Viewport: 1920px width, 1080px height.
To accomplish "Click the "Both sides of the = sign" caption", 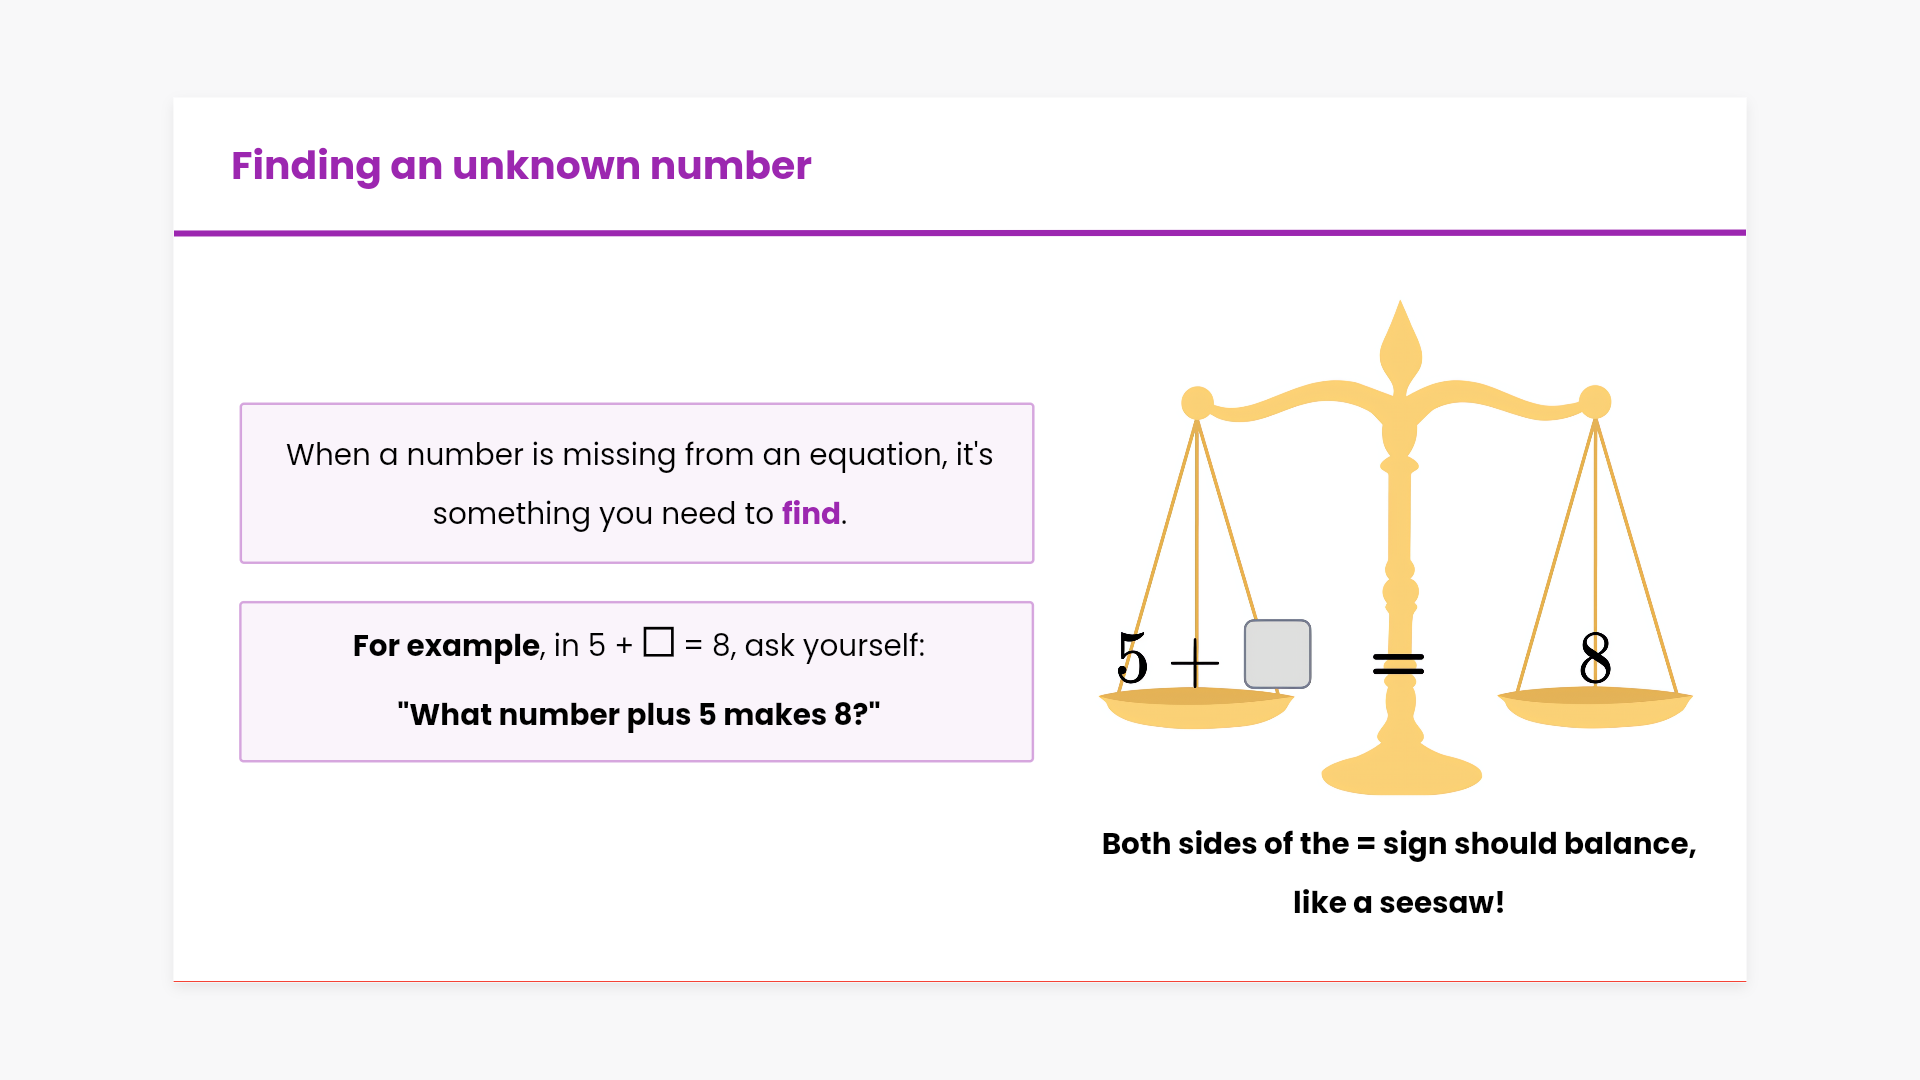I will click(1398, 844).
